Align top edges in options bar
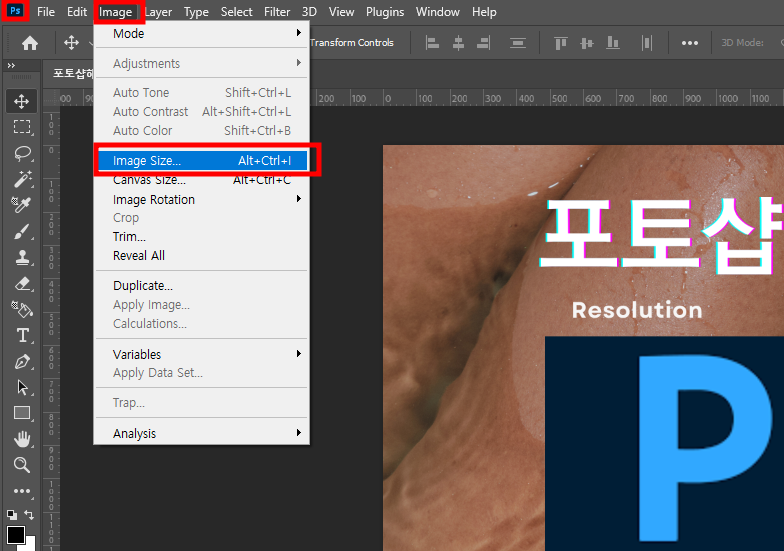 pyautogui.click(x=560, y=43)
